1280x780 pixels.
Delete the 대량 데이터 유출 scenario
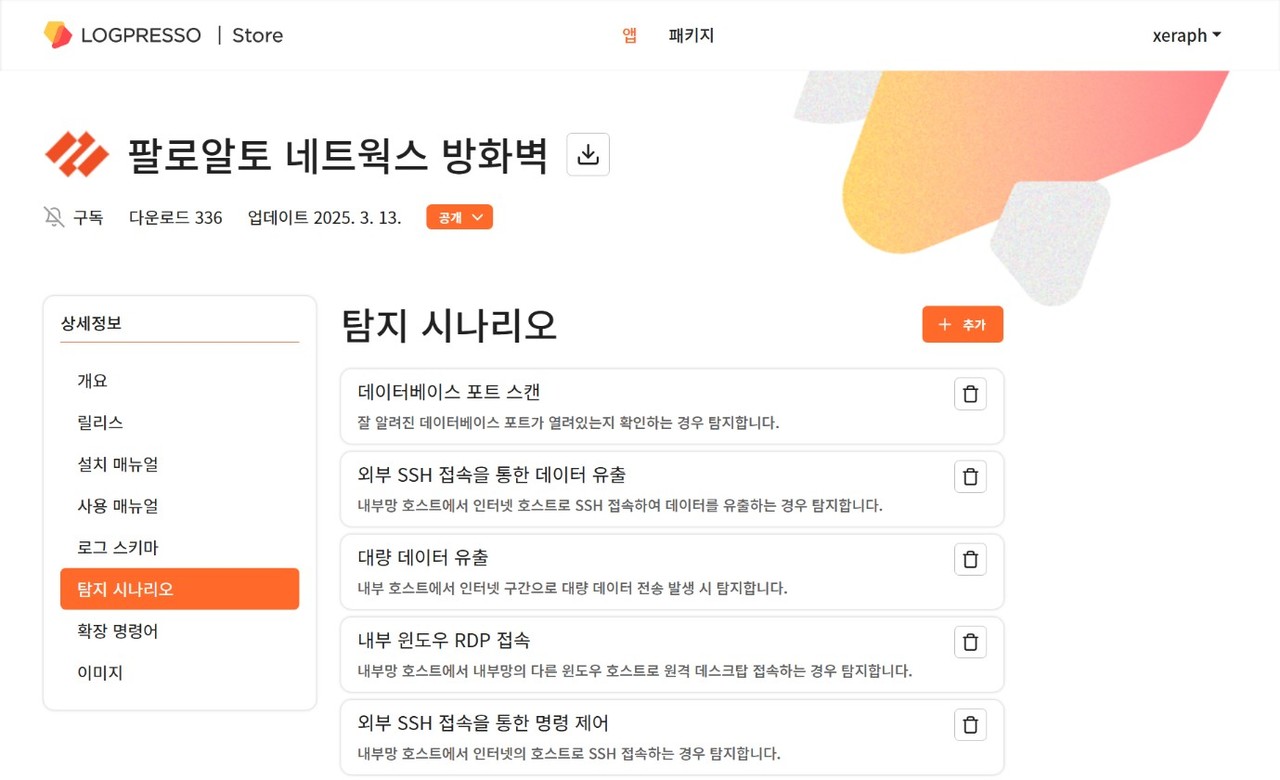(969, 559)
